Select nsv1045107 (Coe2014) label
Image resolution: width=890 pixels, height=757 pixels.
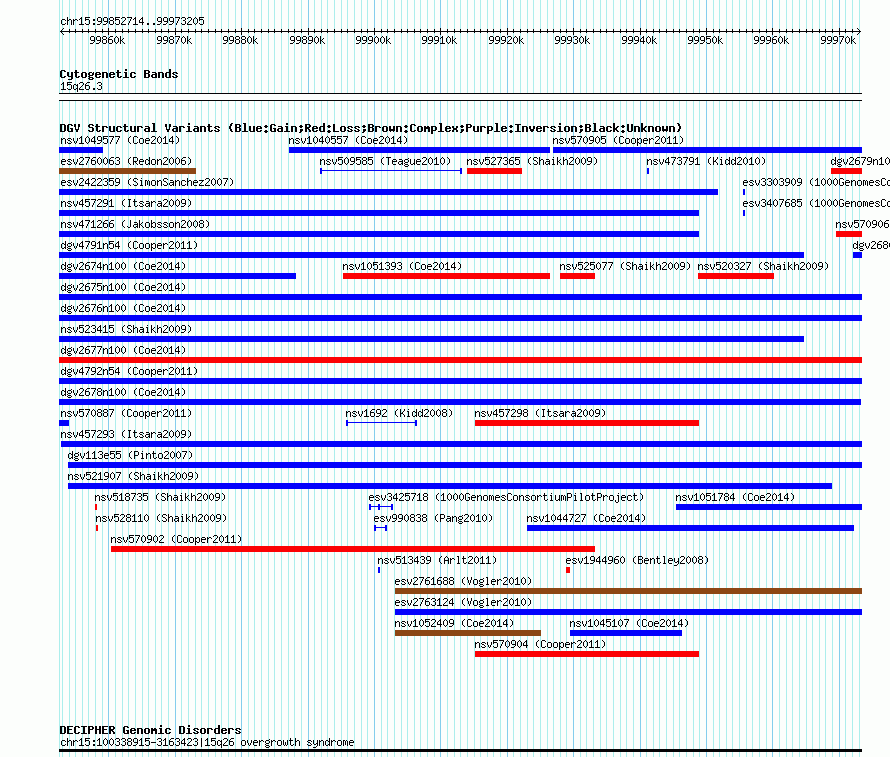(x=629, y=623)
